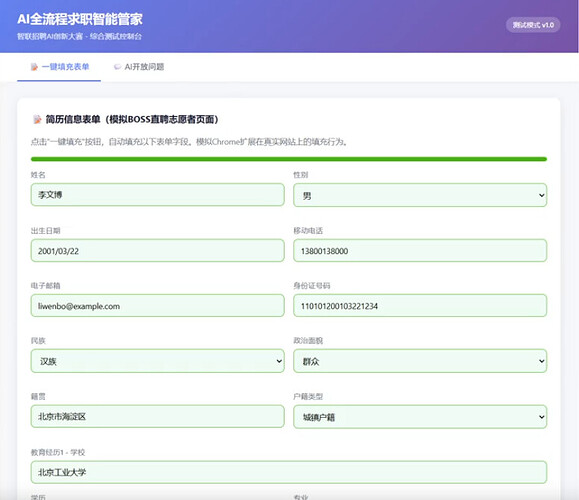Click the chat bubble icon beside AI开放问题
This screenshot has width=579, height=500.
pos(117,67)
